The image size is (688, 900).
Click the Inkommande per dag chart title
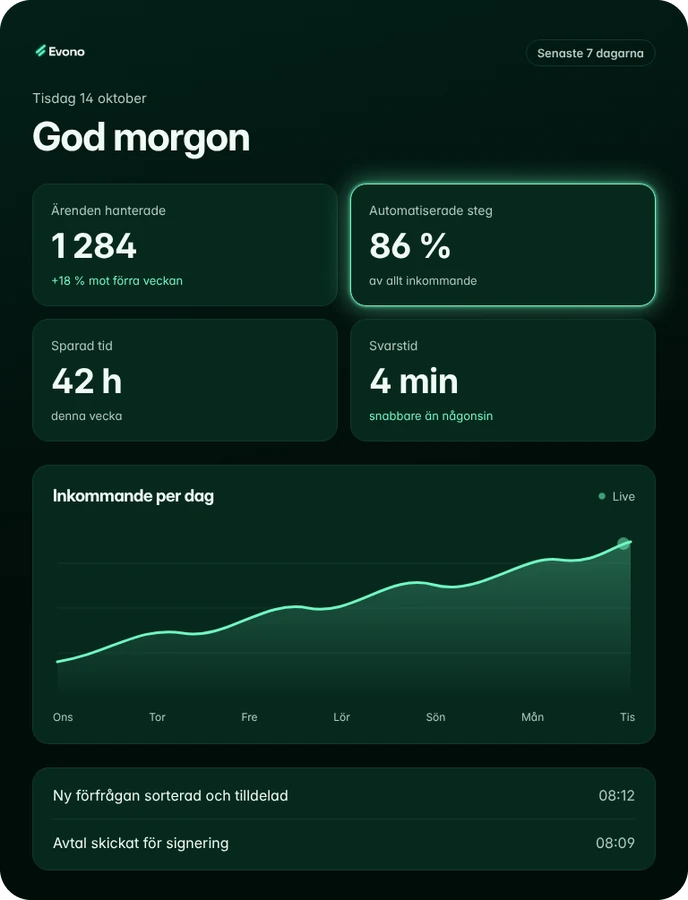[133, 496]
